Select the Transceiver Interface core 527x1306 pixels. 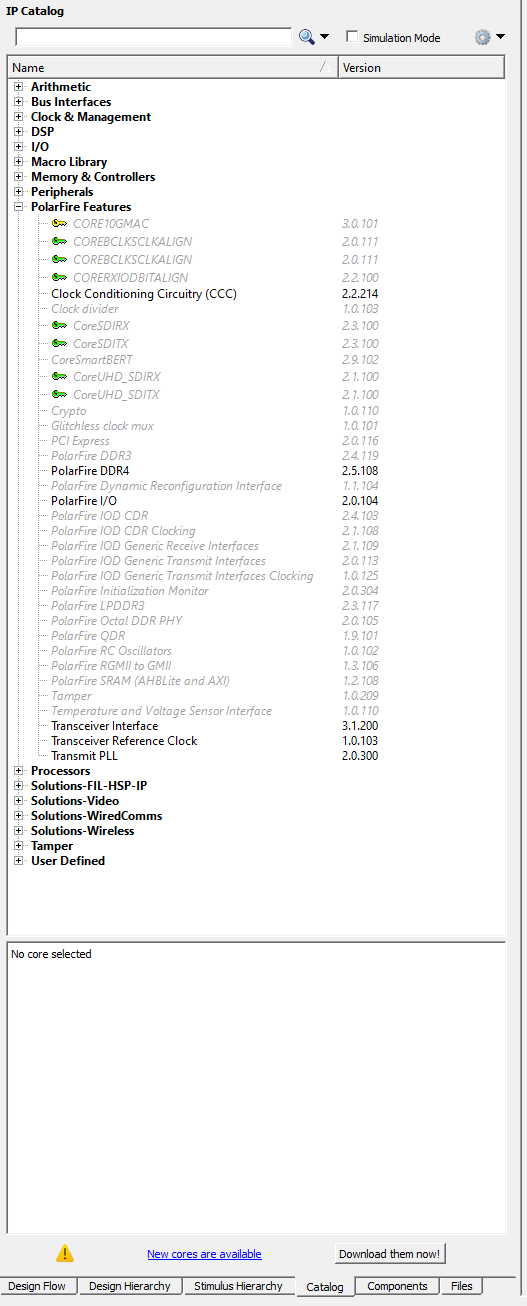[104, 726]
